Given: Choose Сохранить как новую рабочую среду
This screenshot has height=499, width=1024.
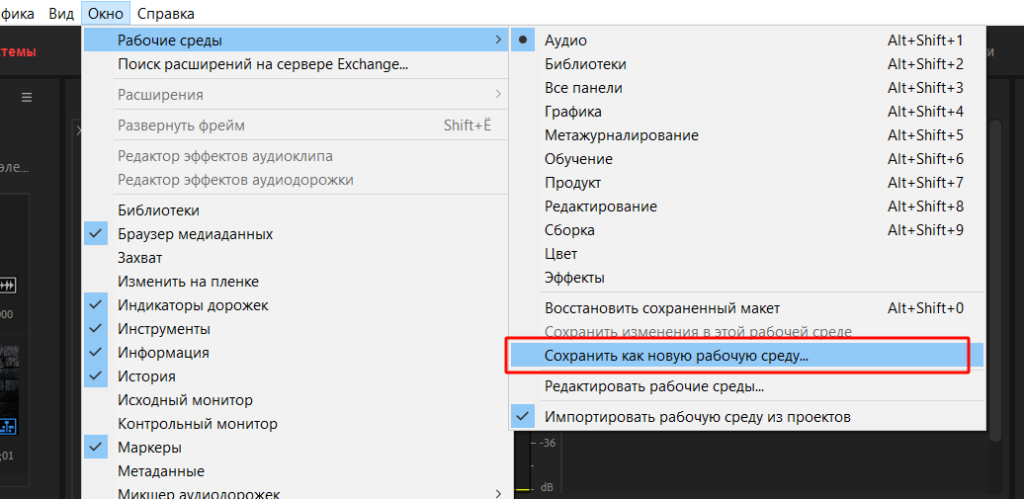Looking at the screenshot, I should 676,355.
